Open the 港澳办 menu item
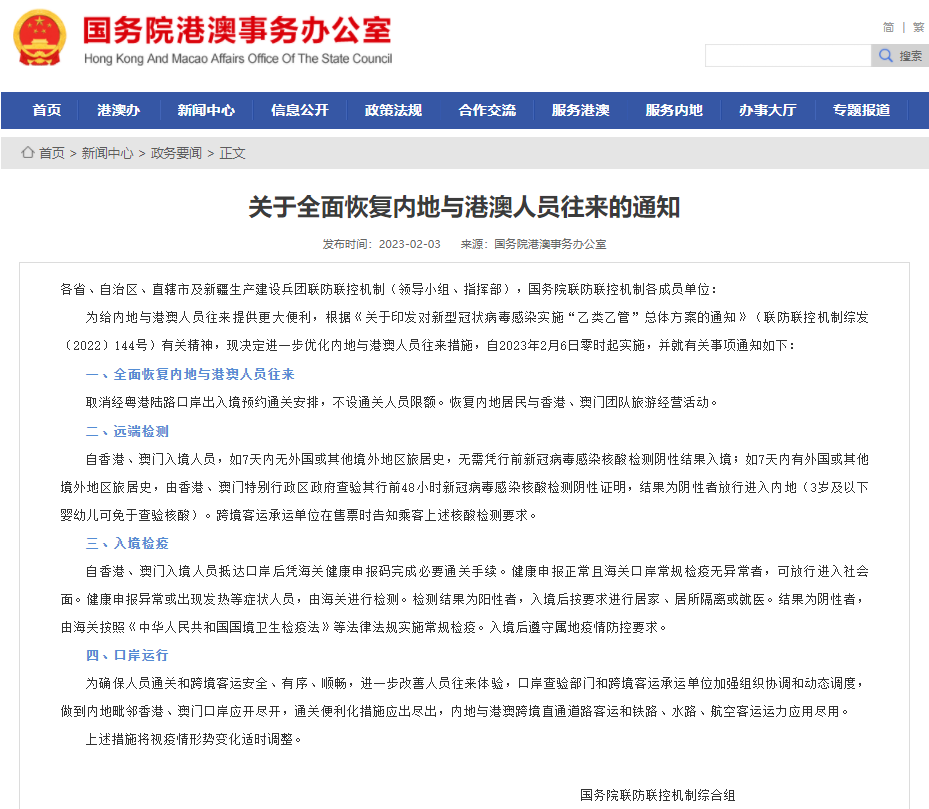The image size is (929, 809). 118,110
